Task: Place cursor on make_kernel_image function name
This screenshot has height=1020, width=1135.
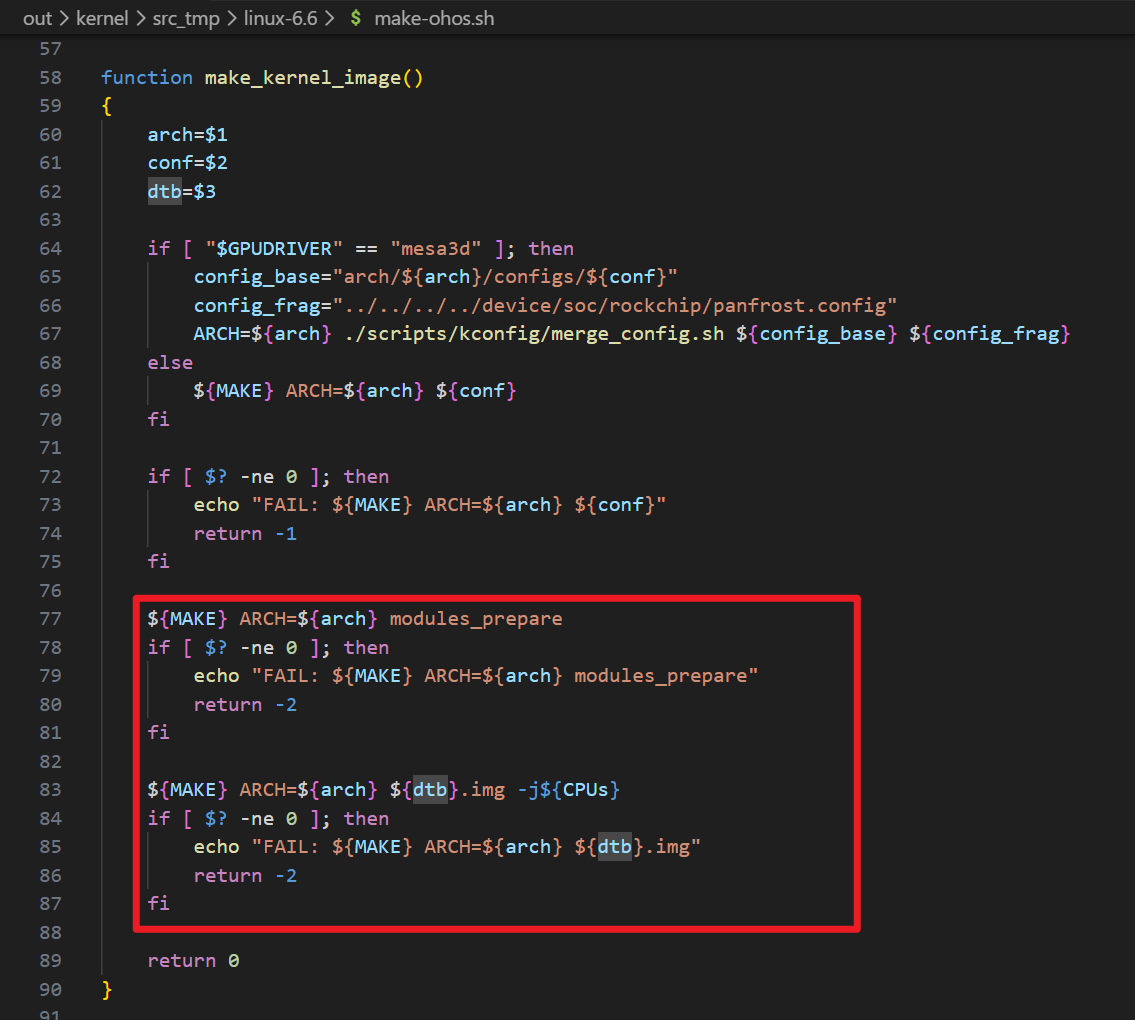Action: 303,77
